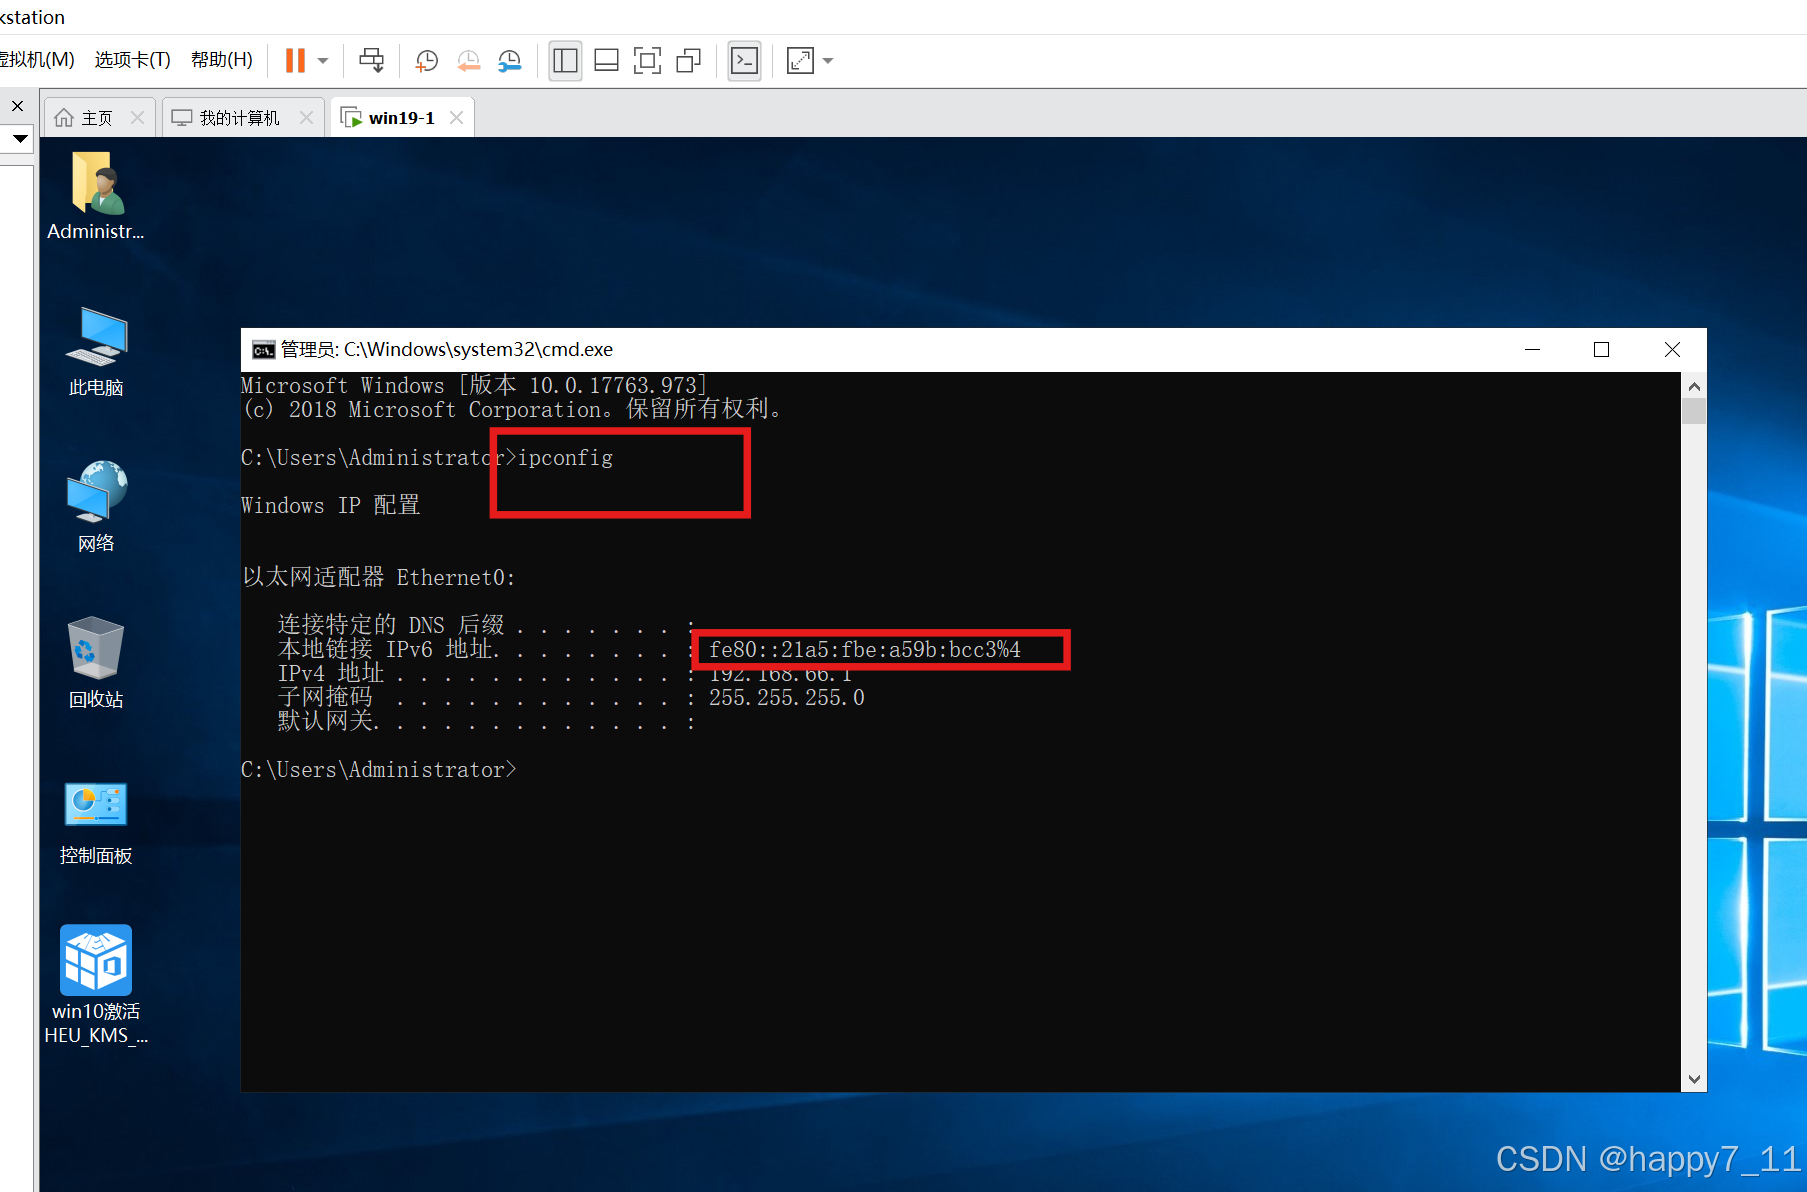Open the console view button
The image size is (1807, 1192).
(x=744, y=61)
